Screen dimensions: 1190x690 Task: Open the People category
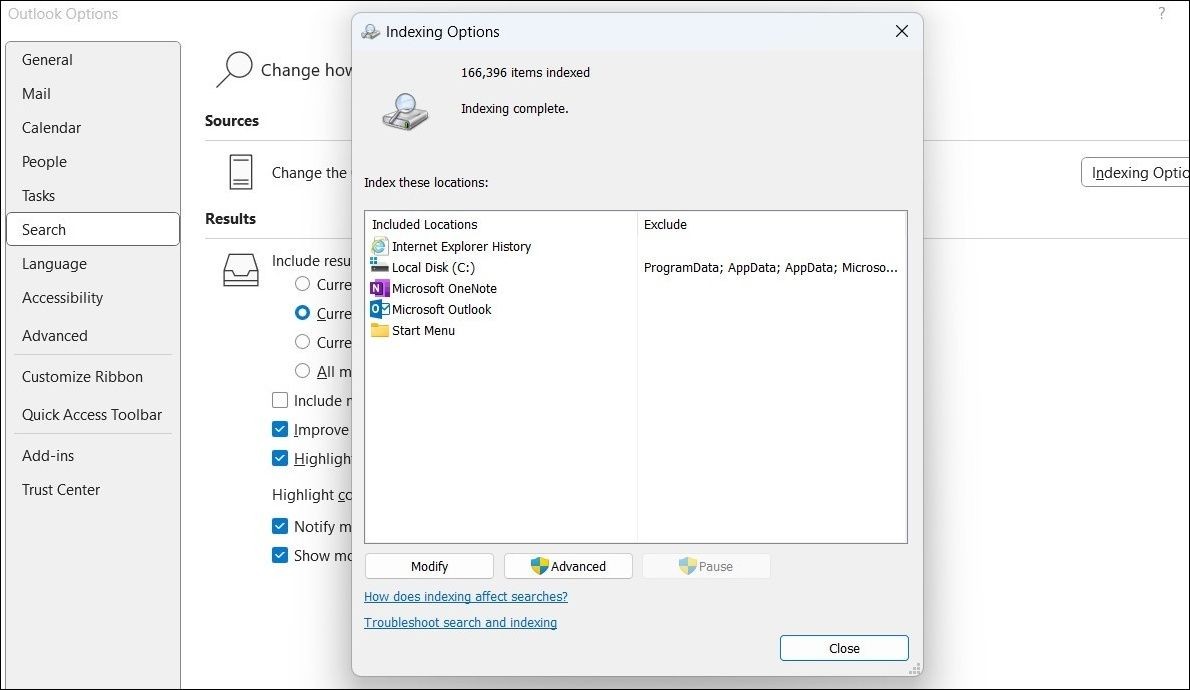[93, 162]
